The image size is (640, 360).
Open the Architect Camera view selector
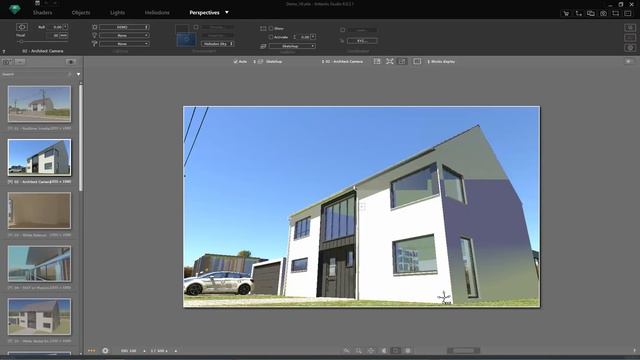tap(342, 62)
